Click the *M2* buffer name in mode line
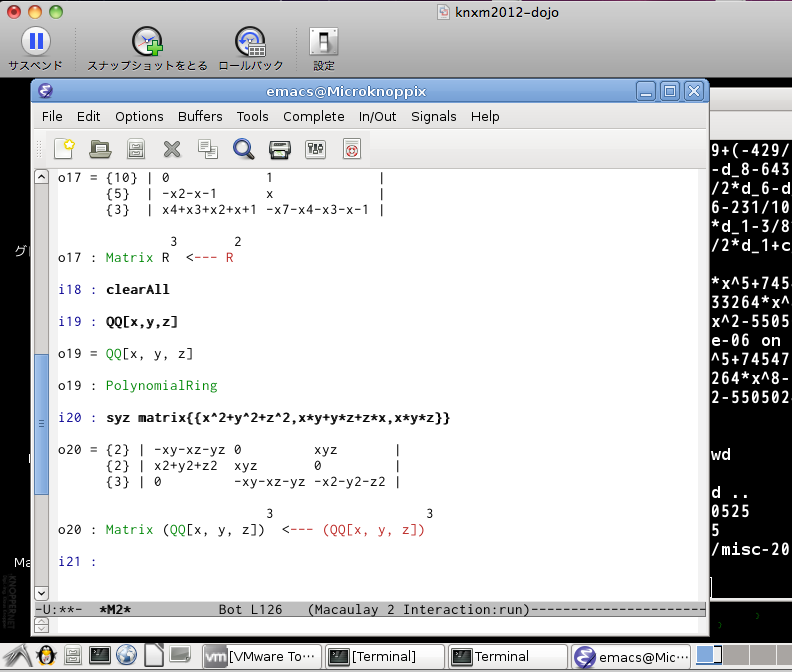 tap(115, 609)
